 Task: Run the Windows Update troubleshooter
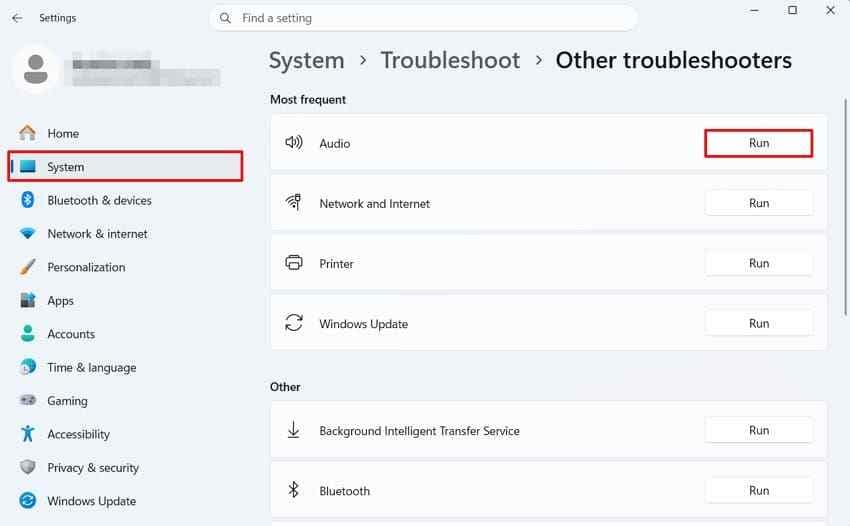(758, 323)
